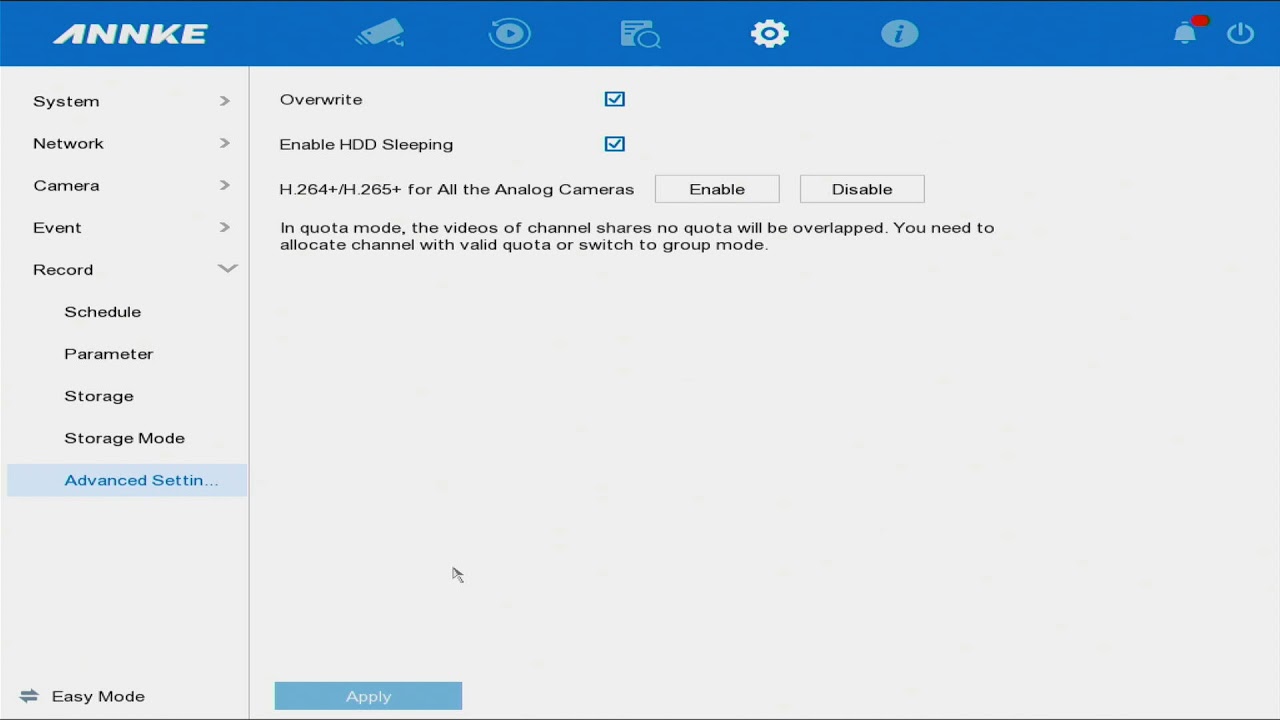
Task: Expand the Network menu arrow
Action: pyautogui.click(x=225, y=143)
